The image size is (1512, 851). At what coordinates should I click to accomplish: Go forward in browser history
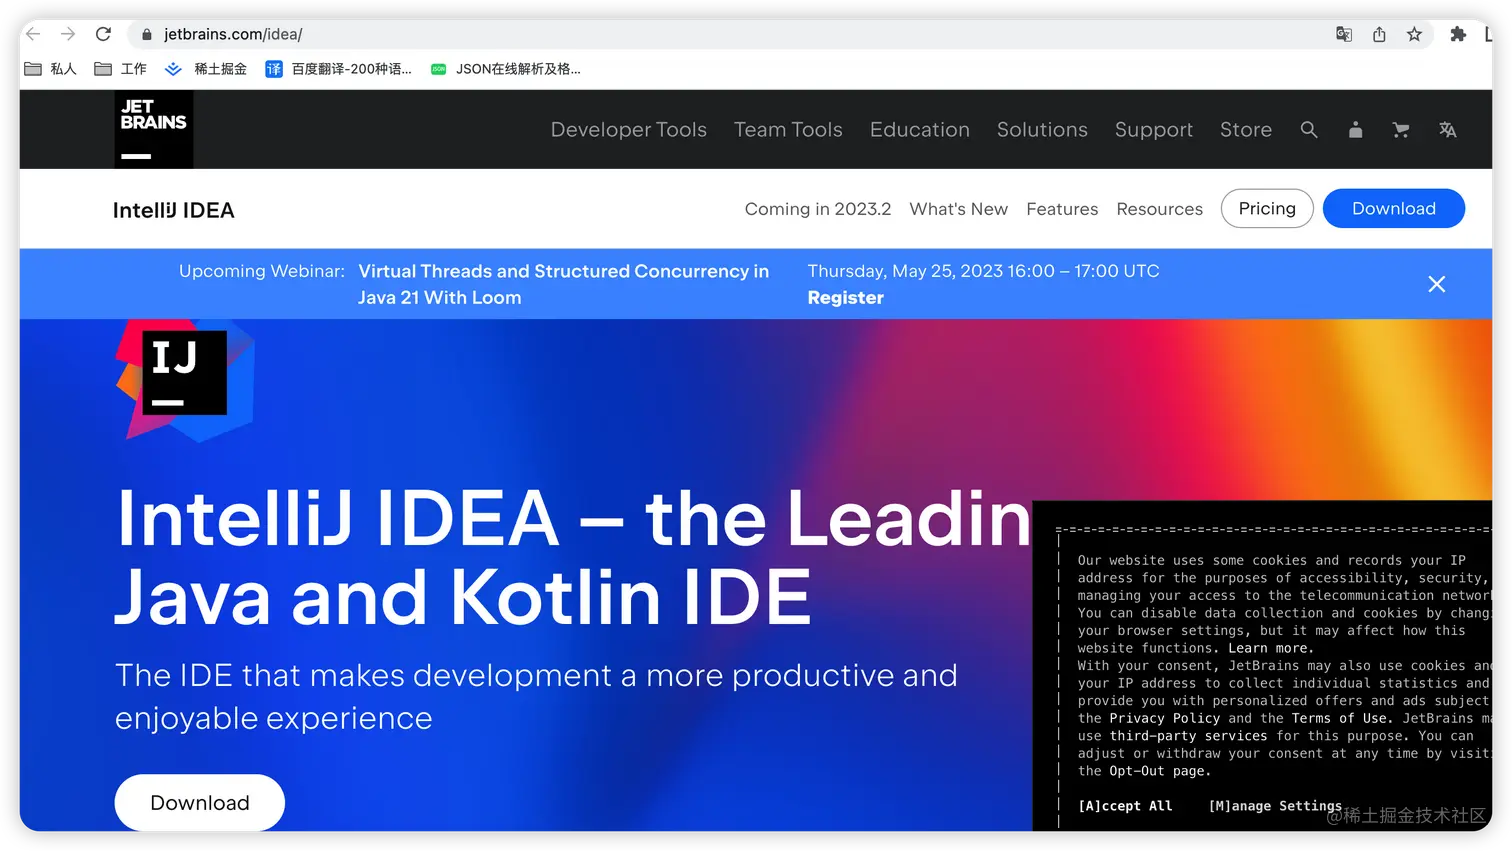(x=68, y=34)
